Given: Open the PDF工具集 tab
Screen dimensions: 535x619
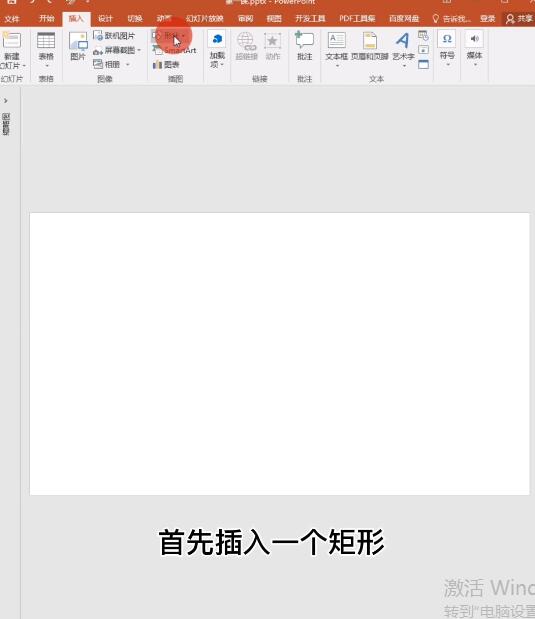Looking at the screenshot, I should [x=357, y=19].
